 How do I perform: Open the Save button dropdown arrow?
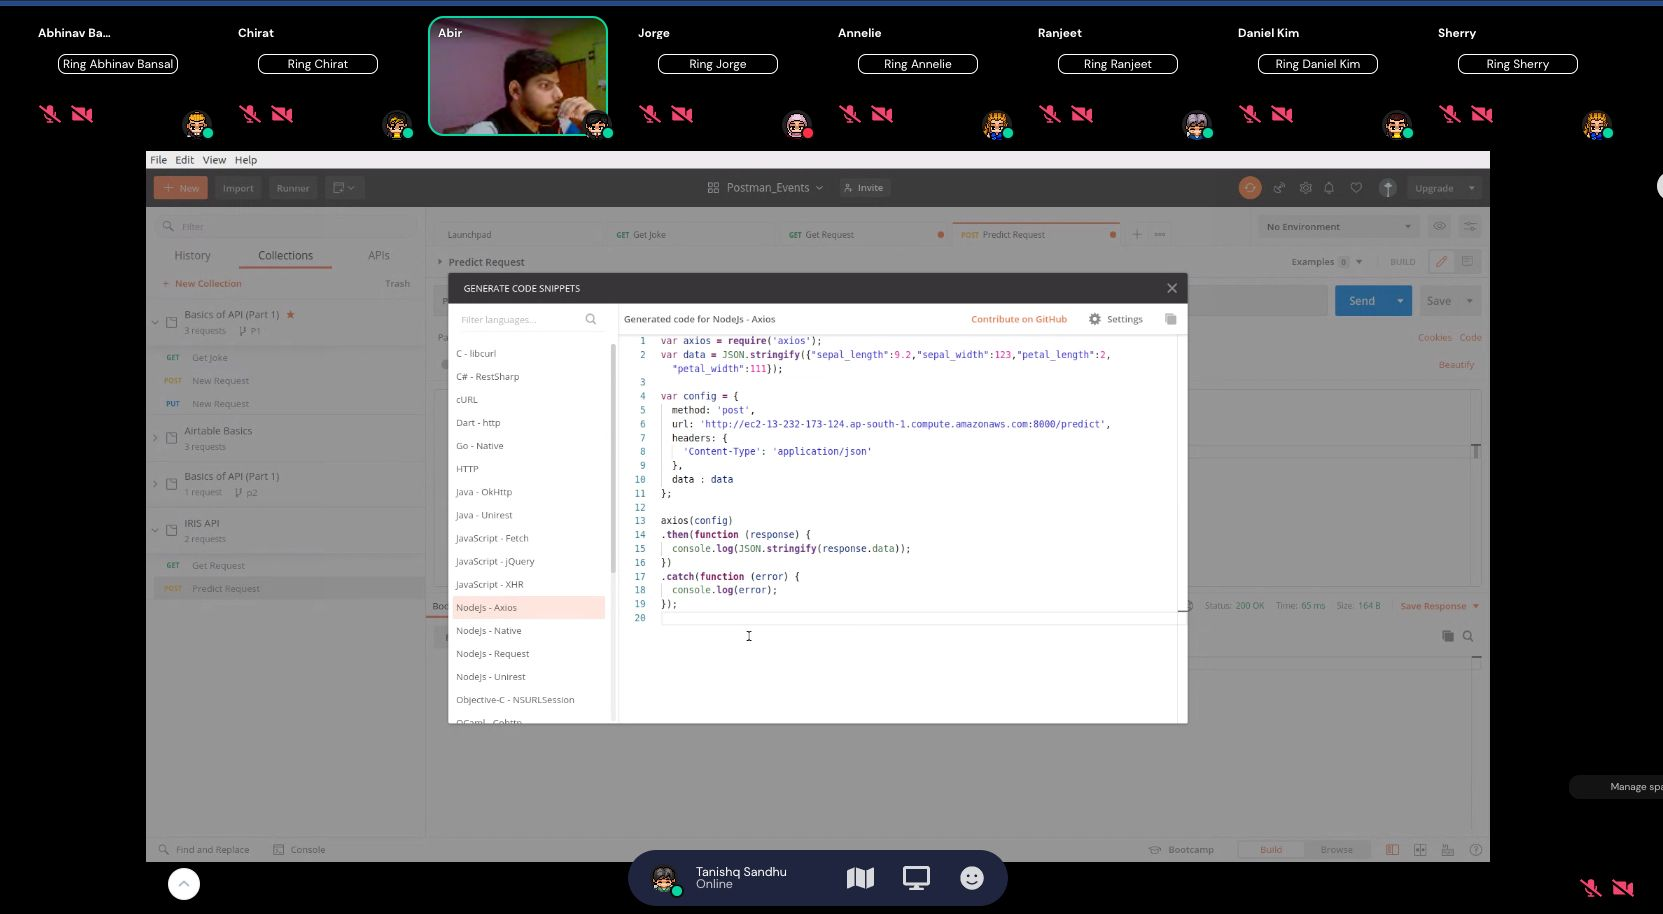coord(1470,301)
